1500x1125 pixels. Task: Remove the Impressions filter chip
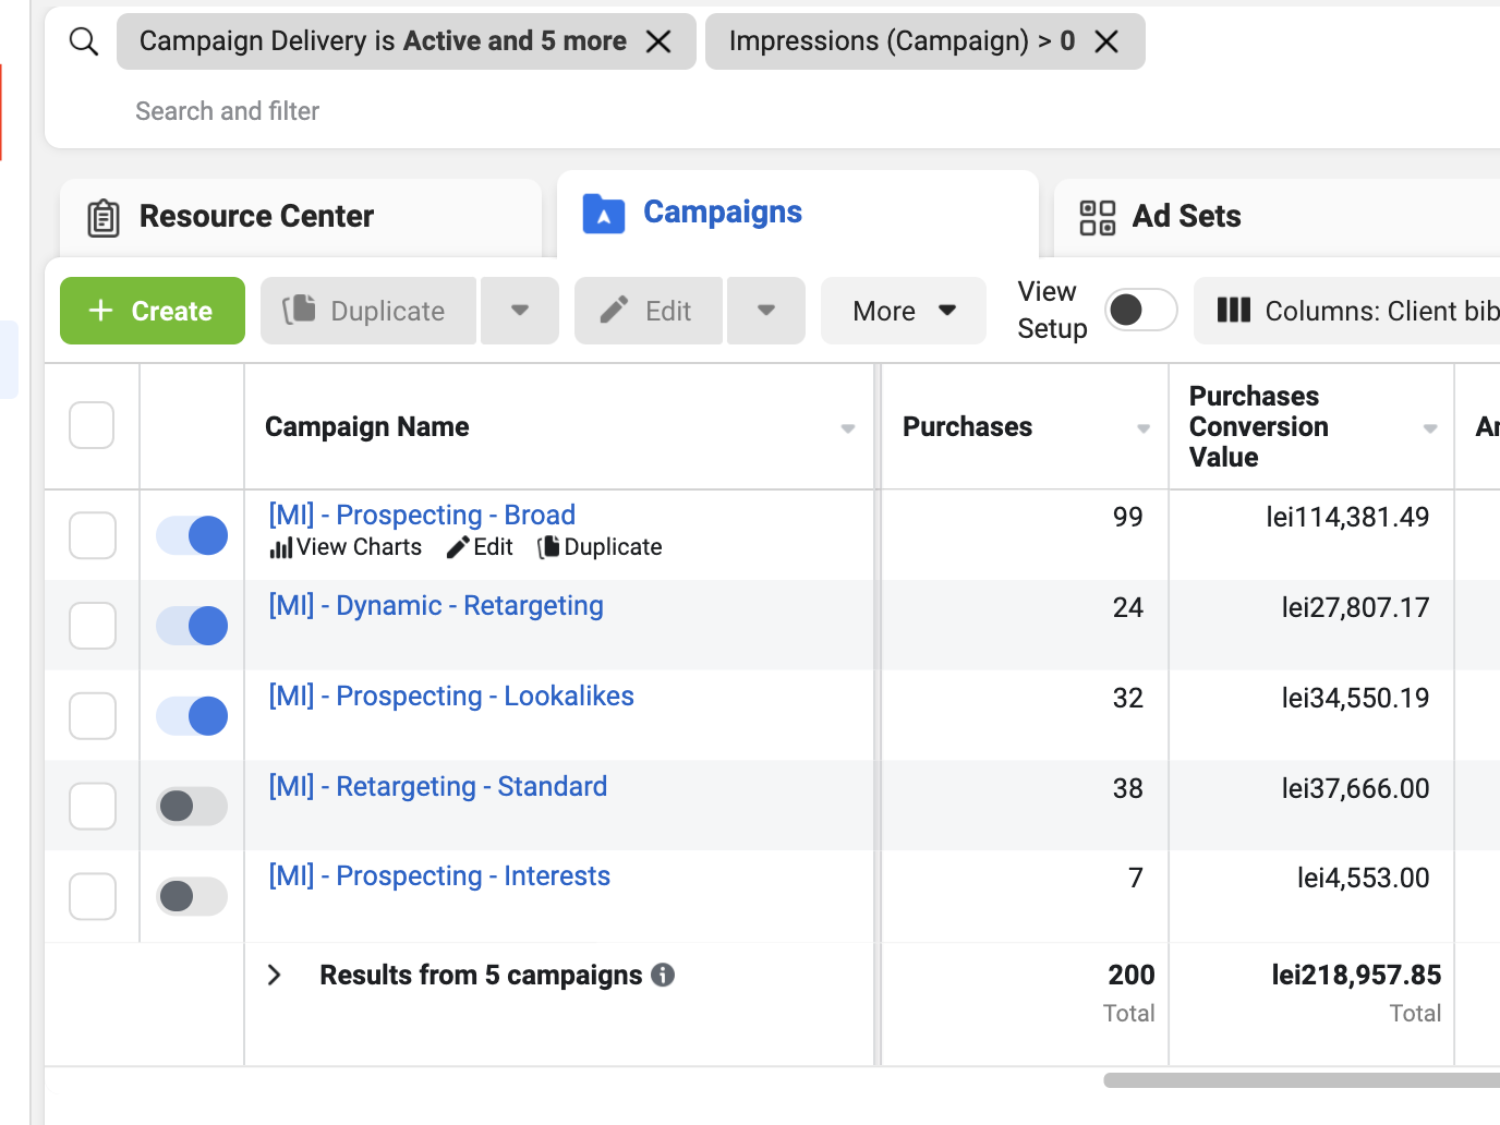point(1106,42)
